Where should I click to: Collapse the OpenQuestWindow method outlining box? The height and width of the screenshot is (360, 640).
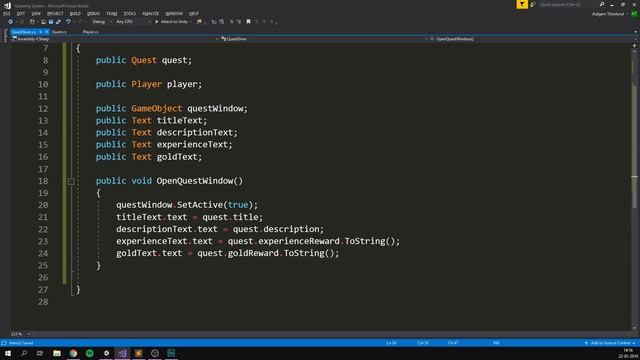click(71, 181)
